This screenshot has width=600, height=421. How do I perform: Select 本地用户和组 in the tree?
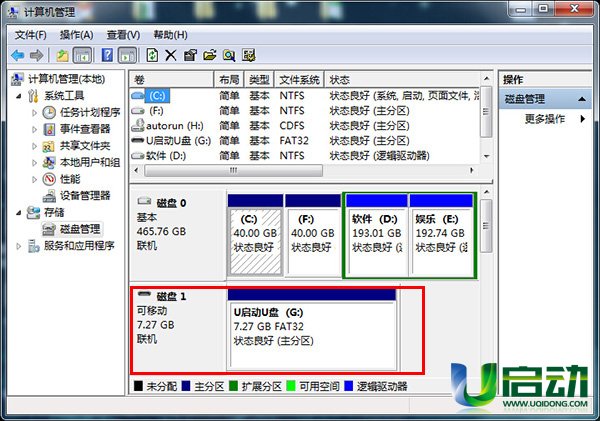[x=90, y=162]
